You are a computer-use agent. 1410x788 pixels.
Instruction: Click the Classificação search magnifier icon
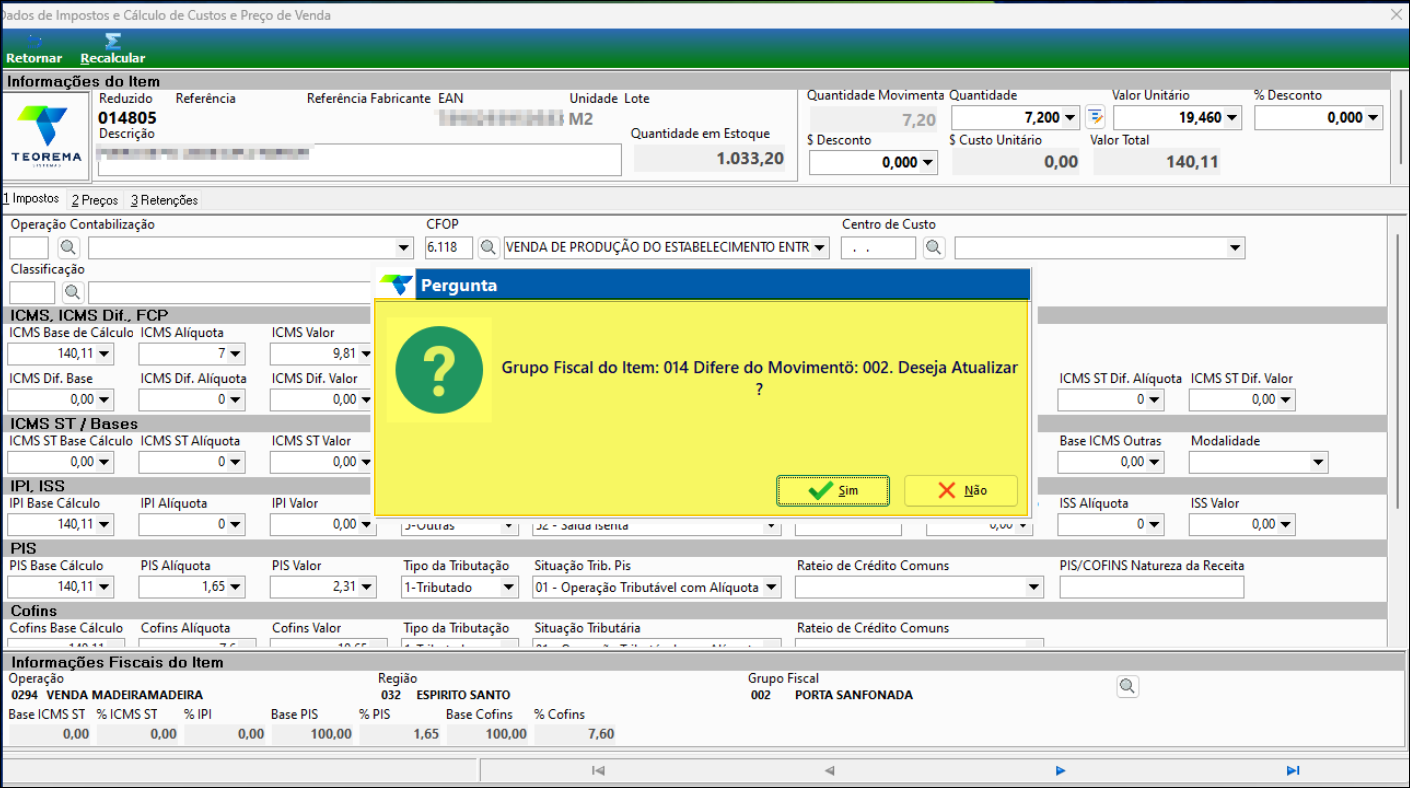click(x=72, y=292)
